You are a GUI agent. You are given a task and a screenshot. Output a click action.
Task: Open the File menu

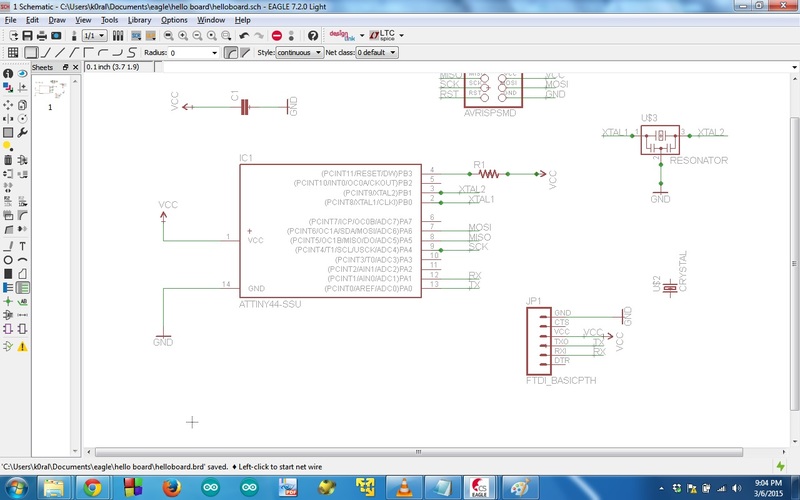[x=10, y=20]
